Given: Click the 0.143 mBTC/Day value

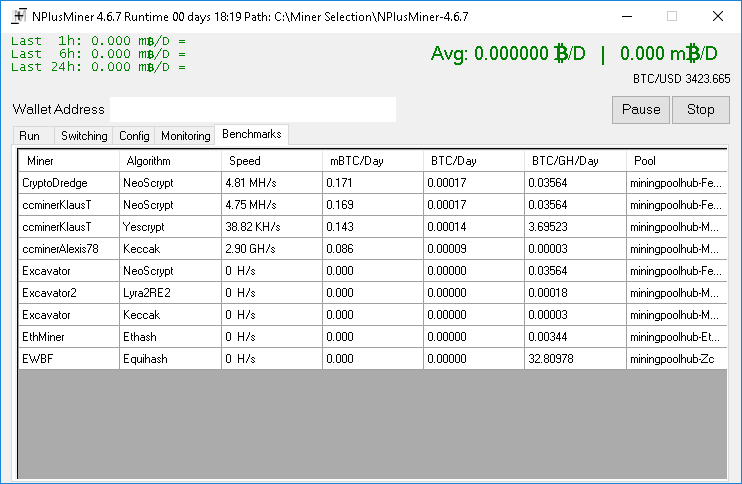Looking at the screenshot, I should pos(373,227).
